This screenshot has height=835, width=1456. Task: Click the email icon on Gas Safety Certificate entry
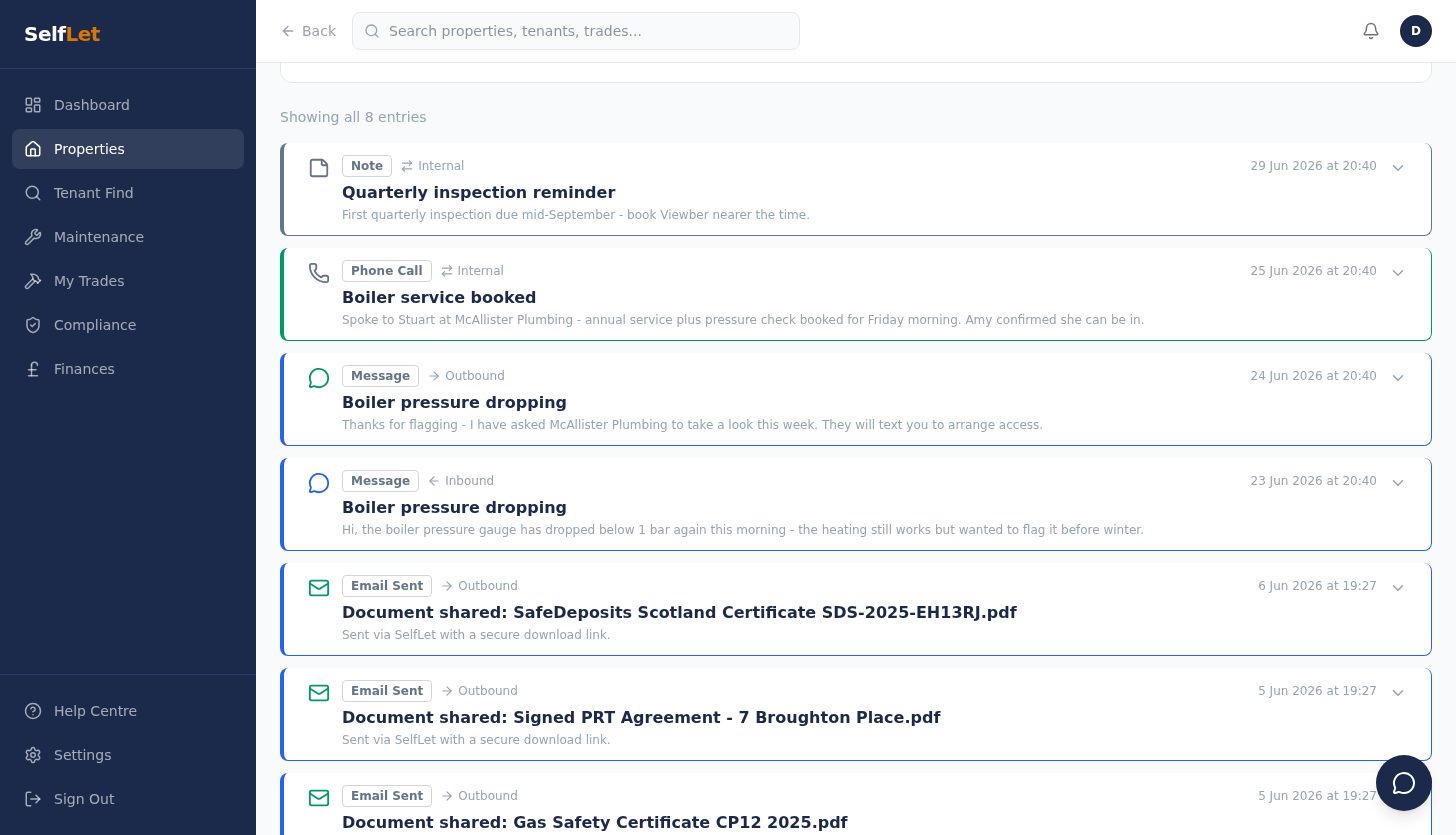pos(319,798)
